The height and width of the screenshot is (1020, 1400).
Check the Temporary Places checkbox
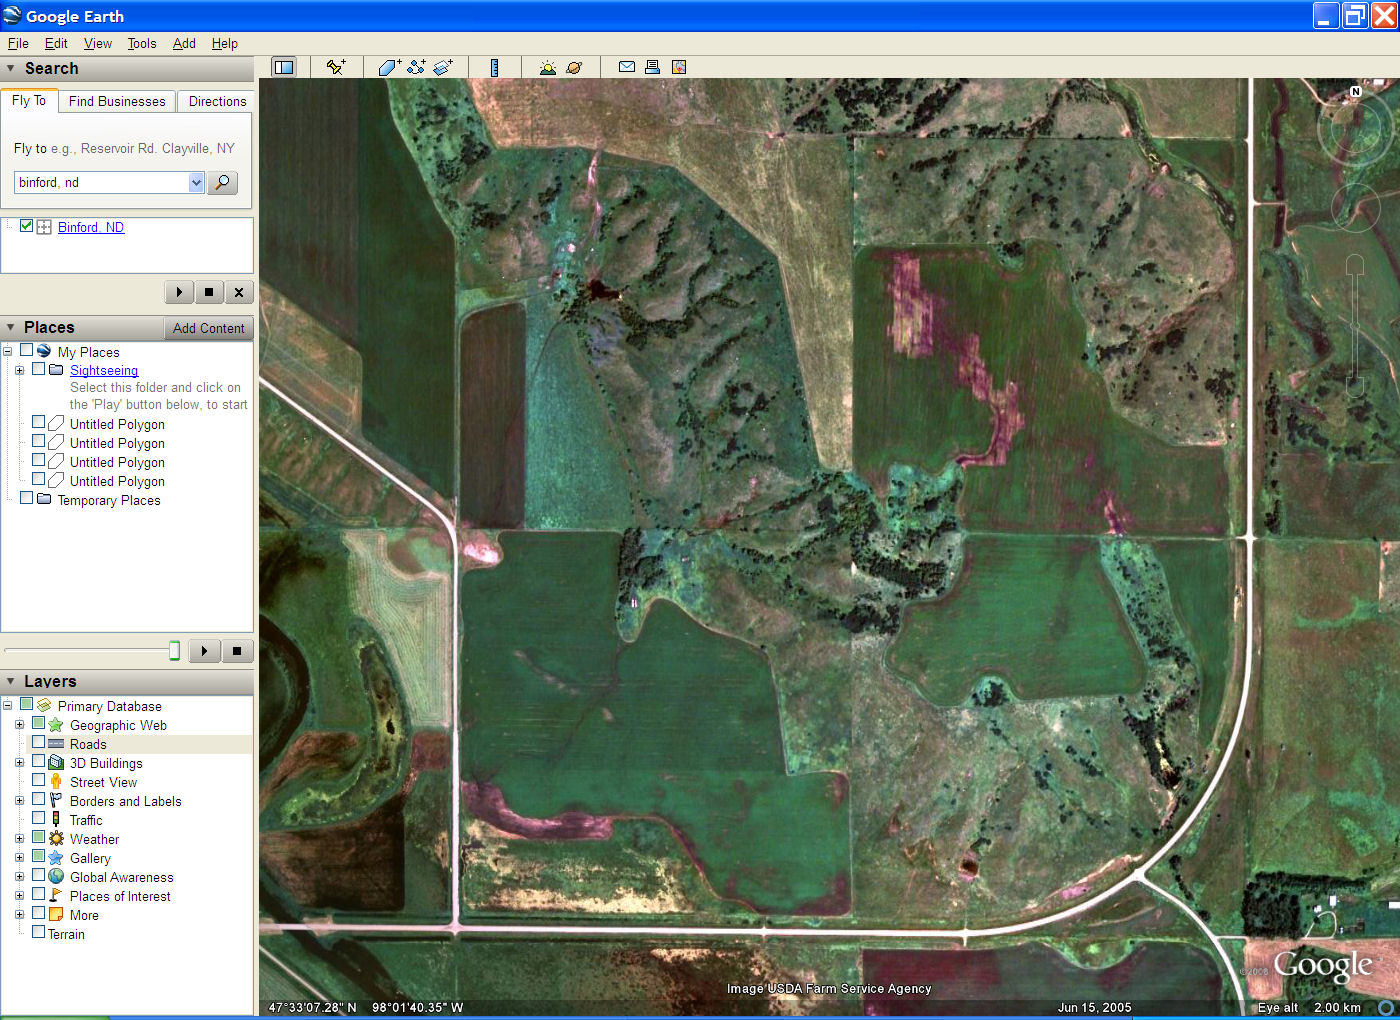[x=26, y=499]
